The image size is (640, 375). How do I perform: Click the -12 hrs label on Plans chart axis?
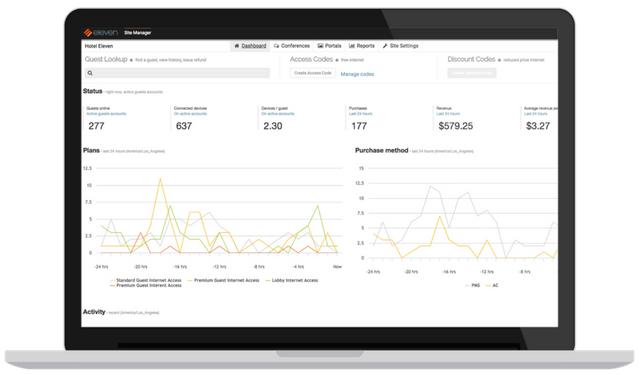tap(219, 267)
